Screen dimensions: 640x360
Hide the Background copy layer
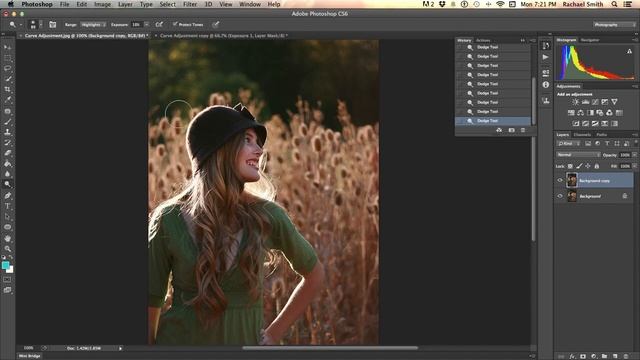click(560, 180)
